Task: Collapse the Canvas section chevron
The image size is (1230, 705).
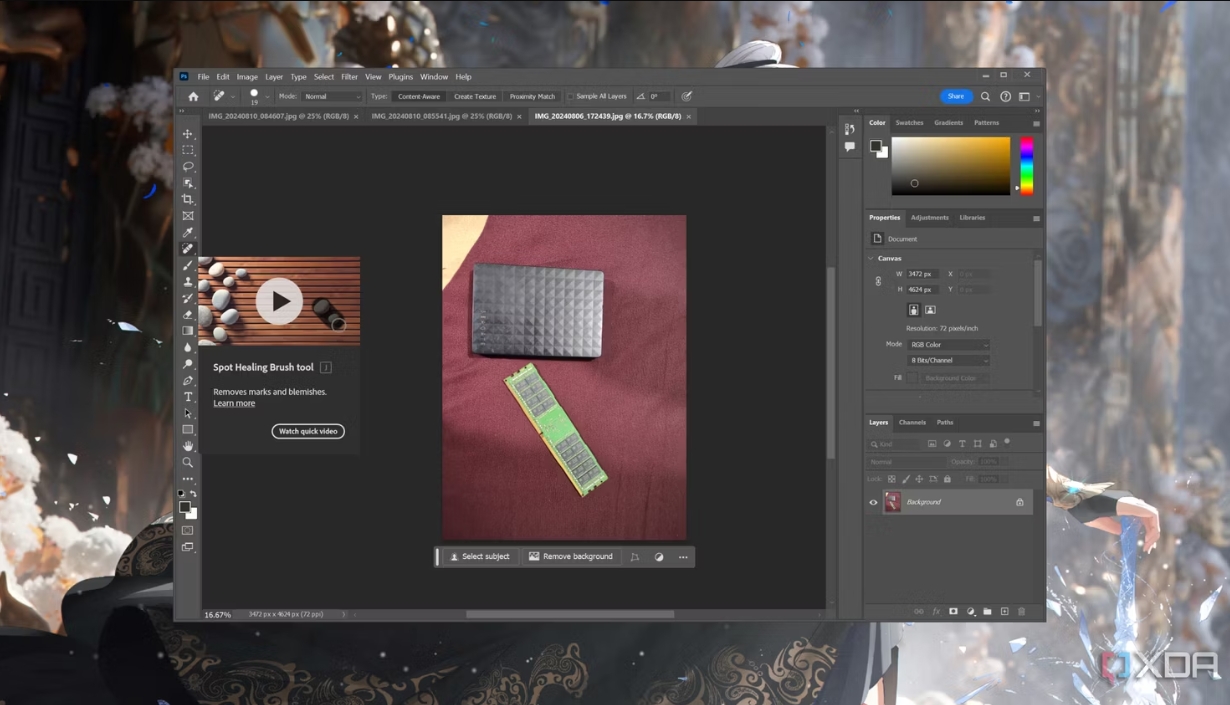Action: pyautogui.click(x=871, y=258)
